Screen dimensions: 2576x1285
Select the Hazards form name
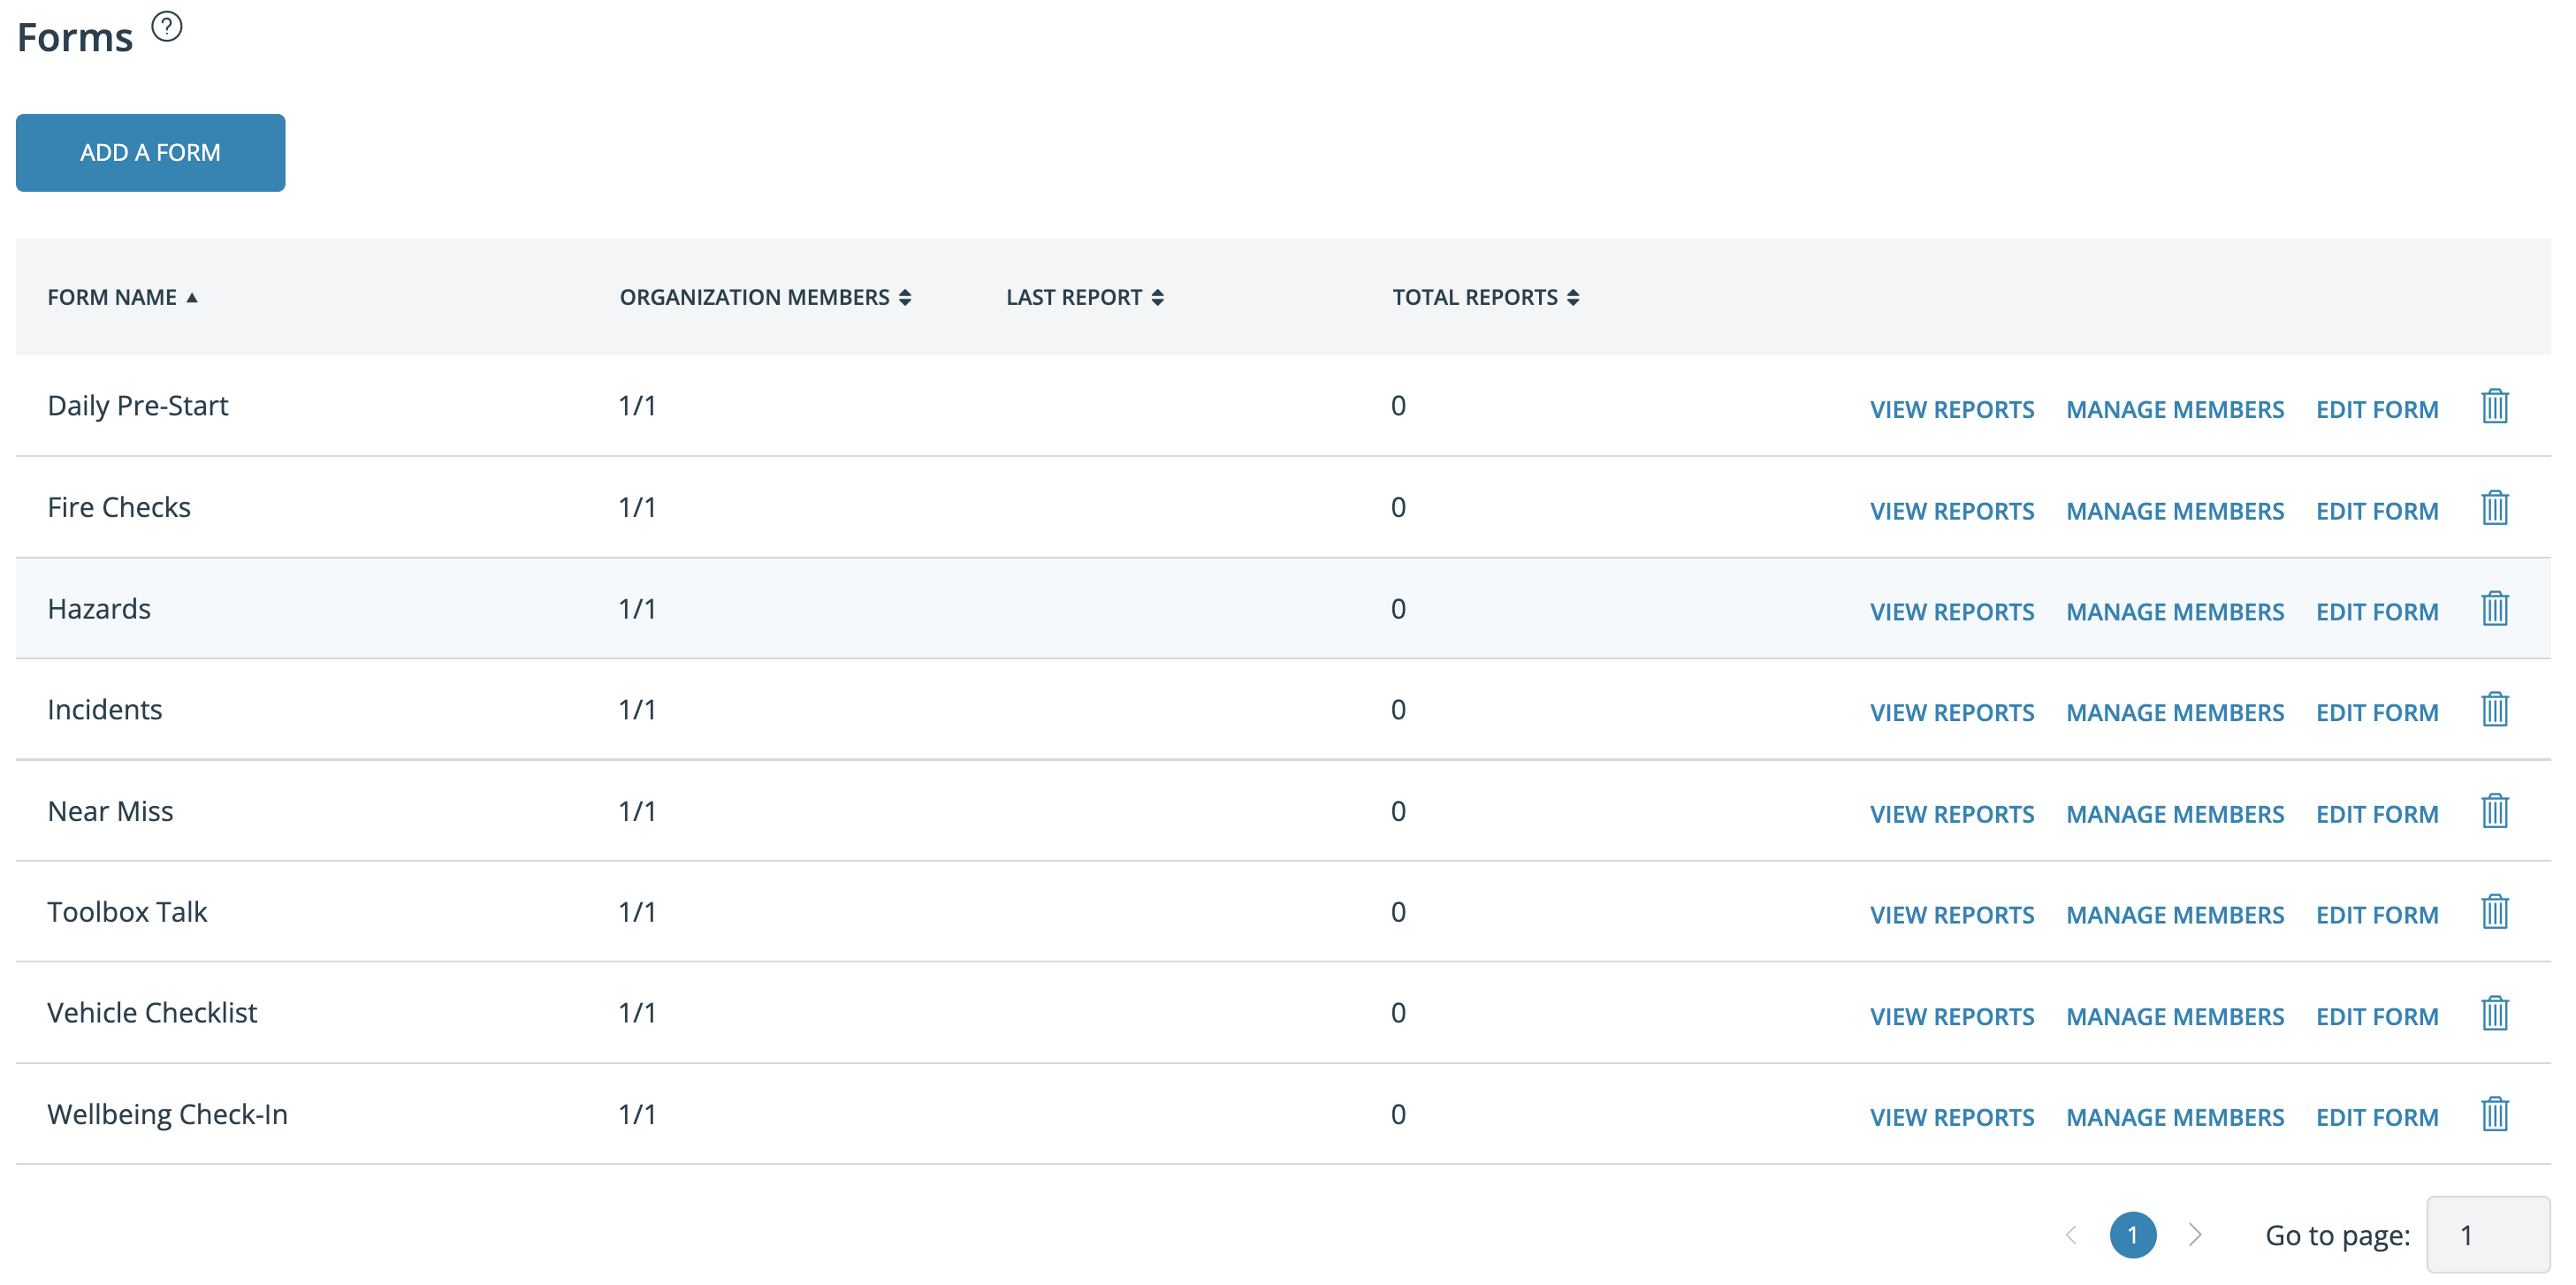pyautogui.click(x=99, y=609)
